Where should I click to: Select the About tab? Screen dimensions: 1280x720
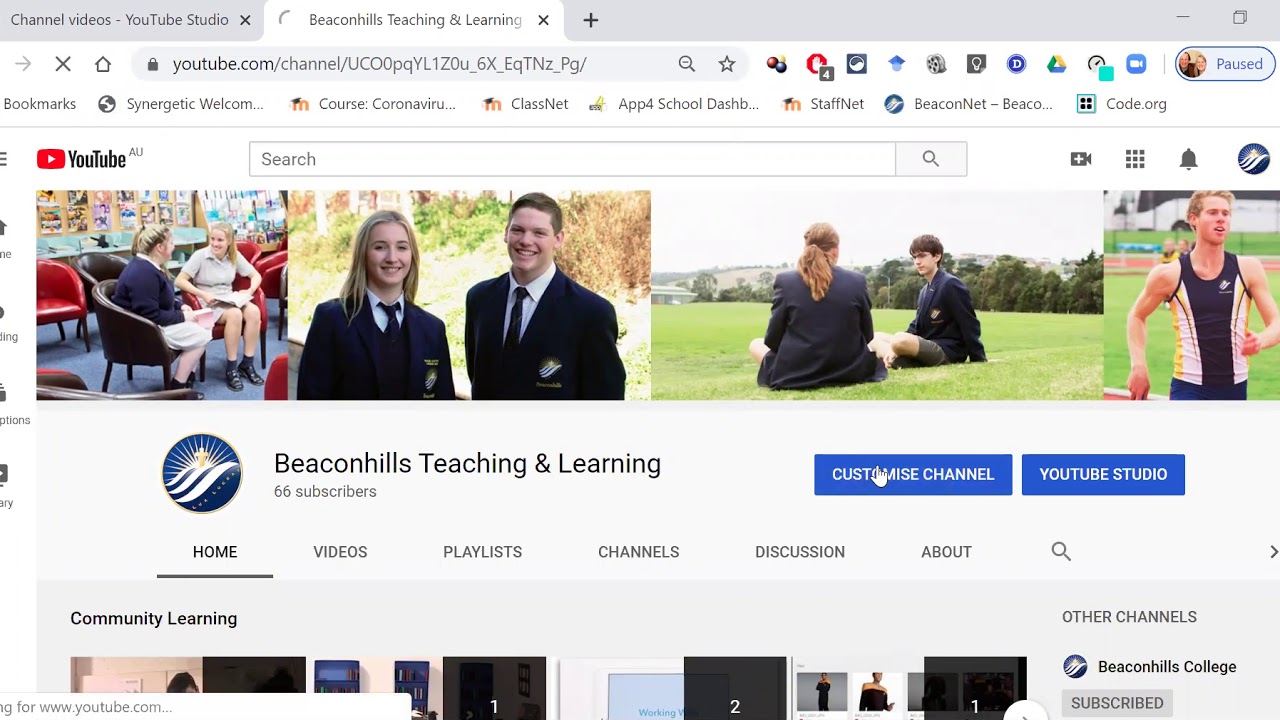(x=946, y=552)
